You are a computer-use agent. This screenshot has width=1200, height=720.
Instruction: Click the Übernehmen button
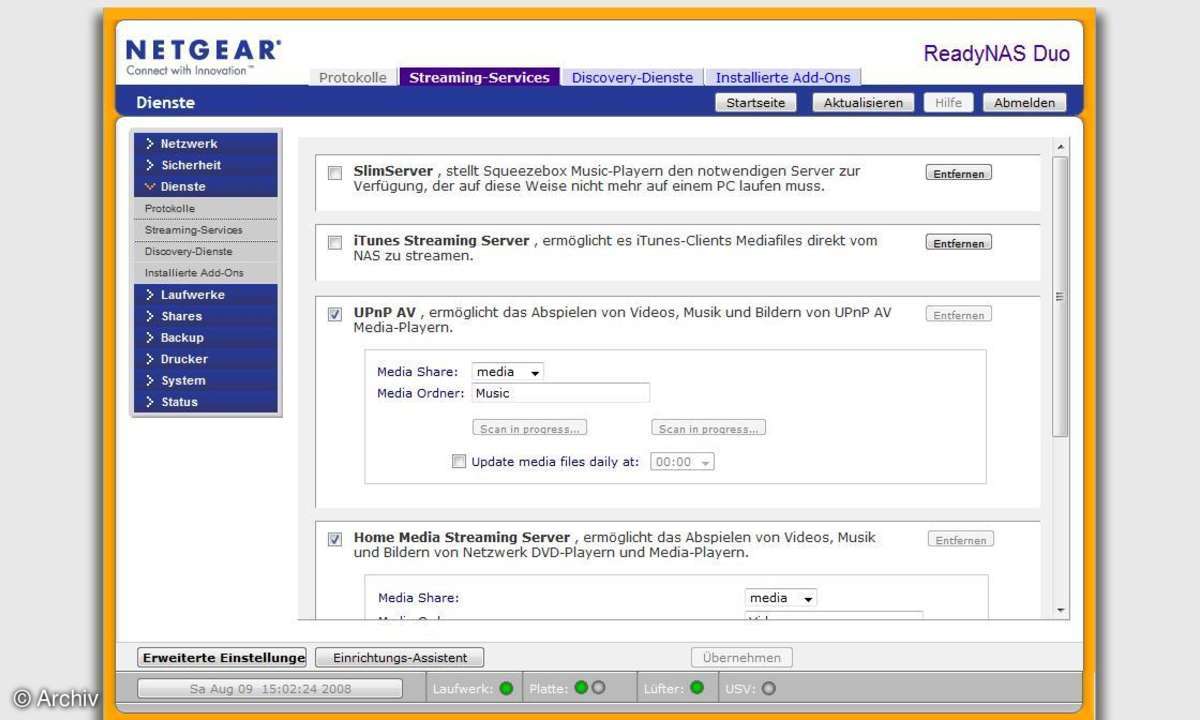(742, 657)
